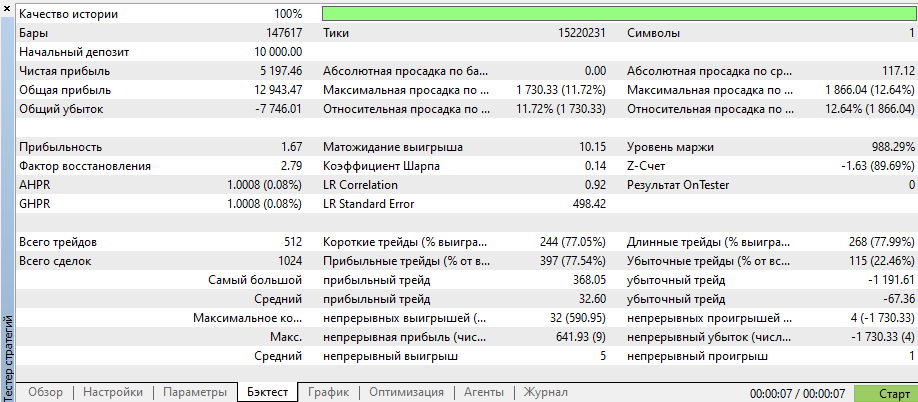The height and width of the screenshot is (402, 918).
Task: Click the Матожидание выигрыша value 10.15
Action: (594, 147)
